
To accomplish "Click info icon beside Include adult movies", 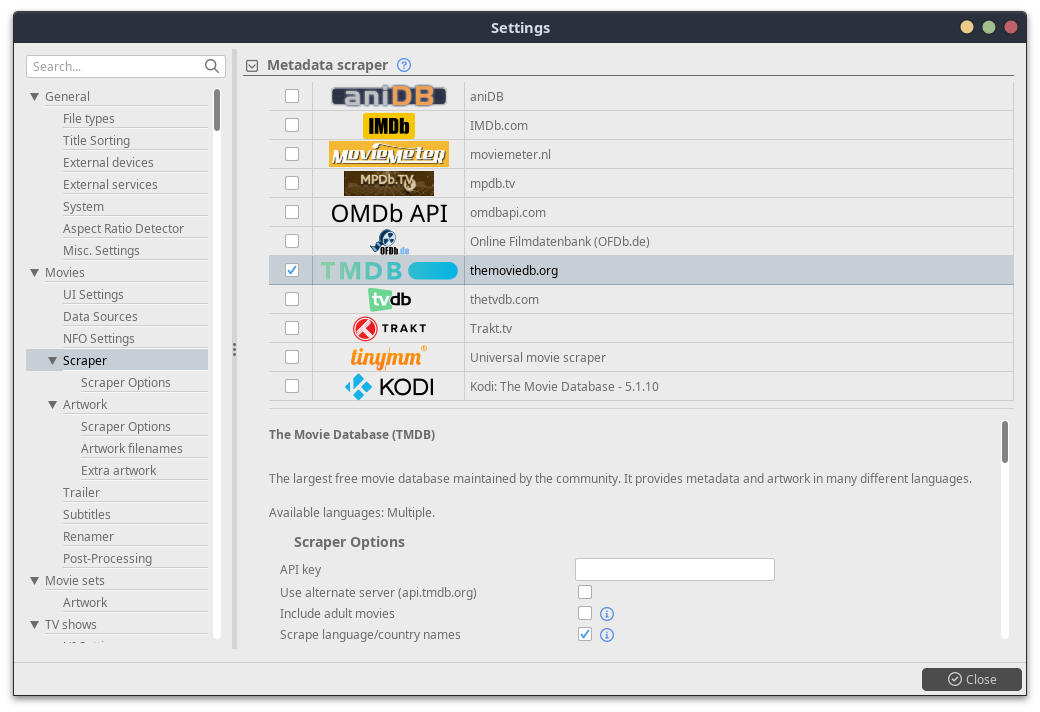I will tap(606, 614).
